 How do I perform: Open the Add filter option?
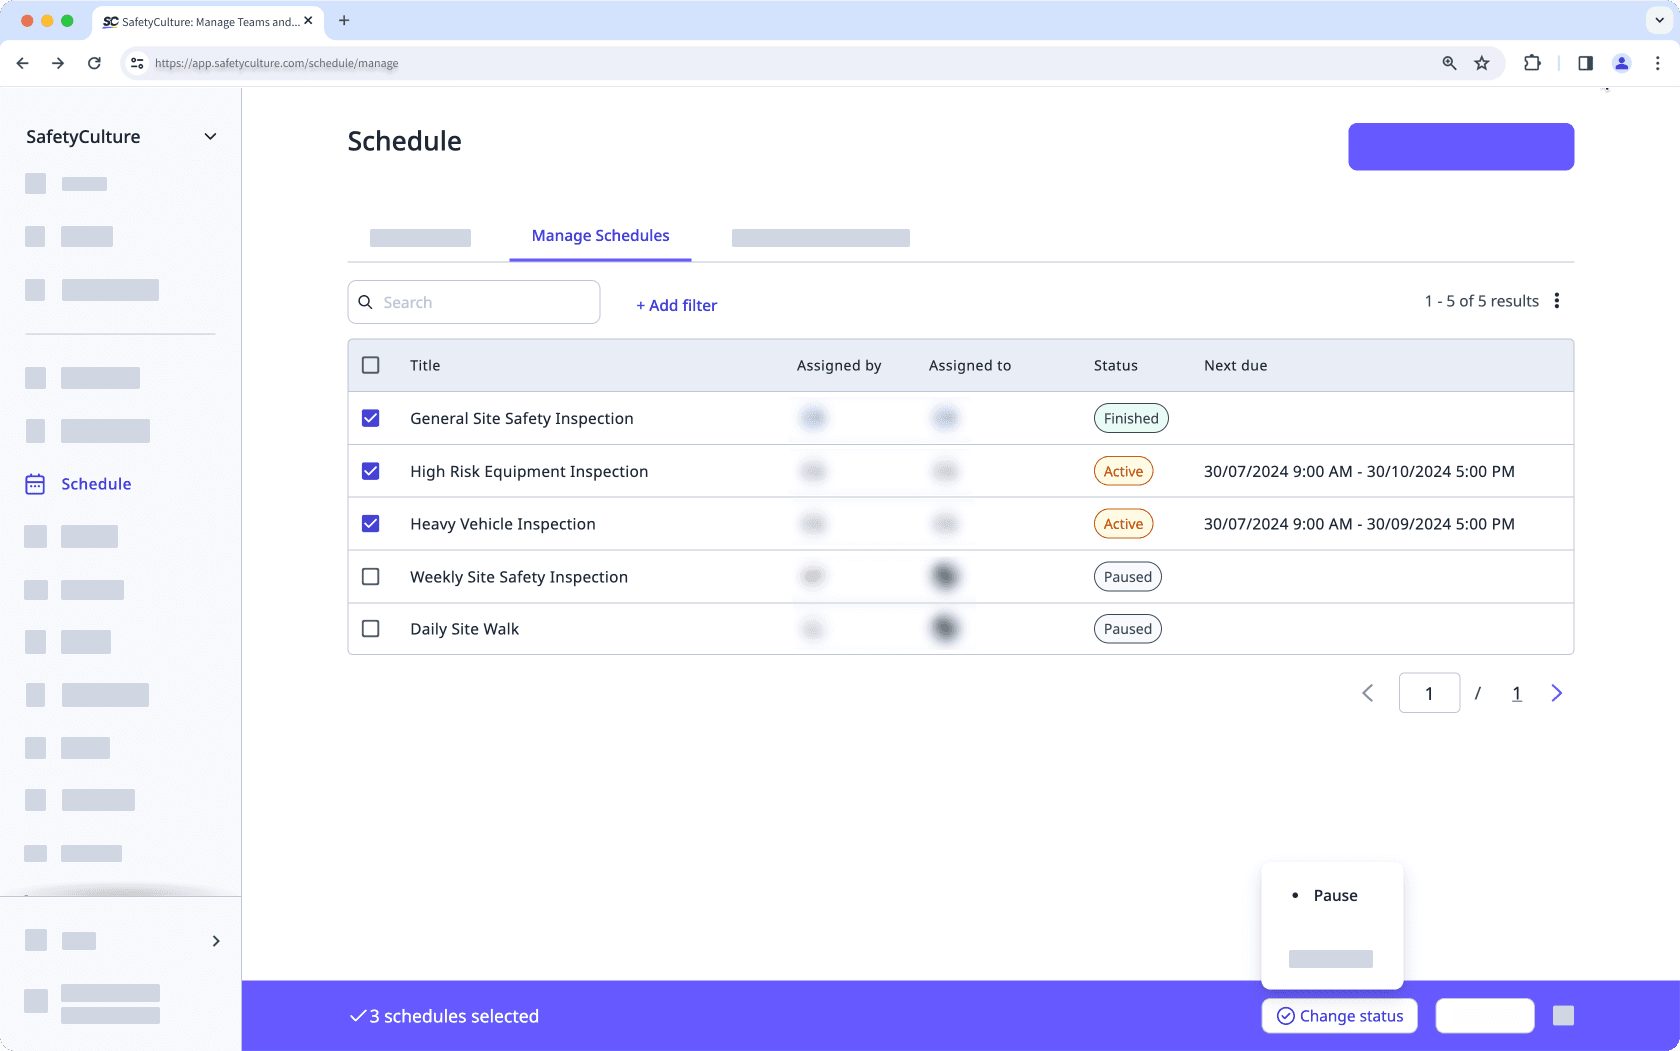click(x=676, y=305)
